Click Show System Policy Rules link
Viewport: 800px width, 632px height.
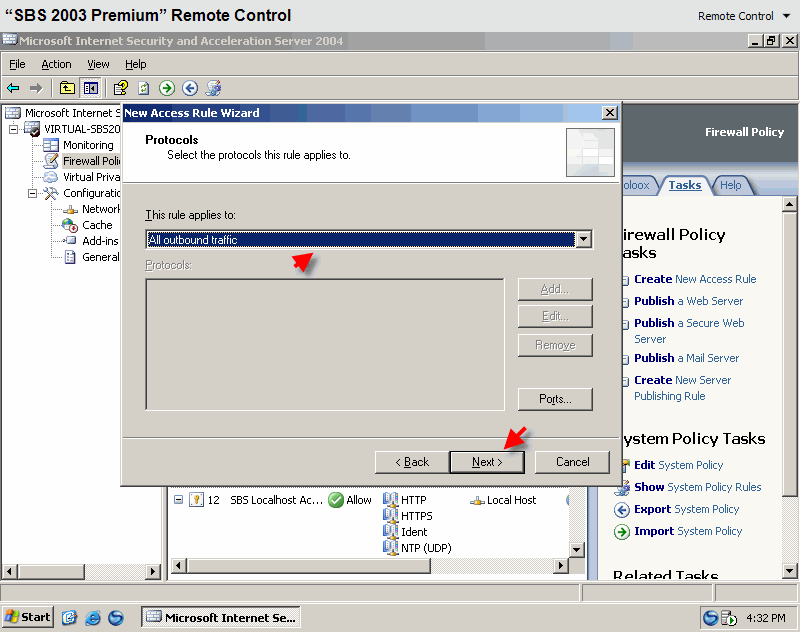[x=697, y=487]
